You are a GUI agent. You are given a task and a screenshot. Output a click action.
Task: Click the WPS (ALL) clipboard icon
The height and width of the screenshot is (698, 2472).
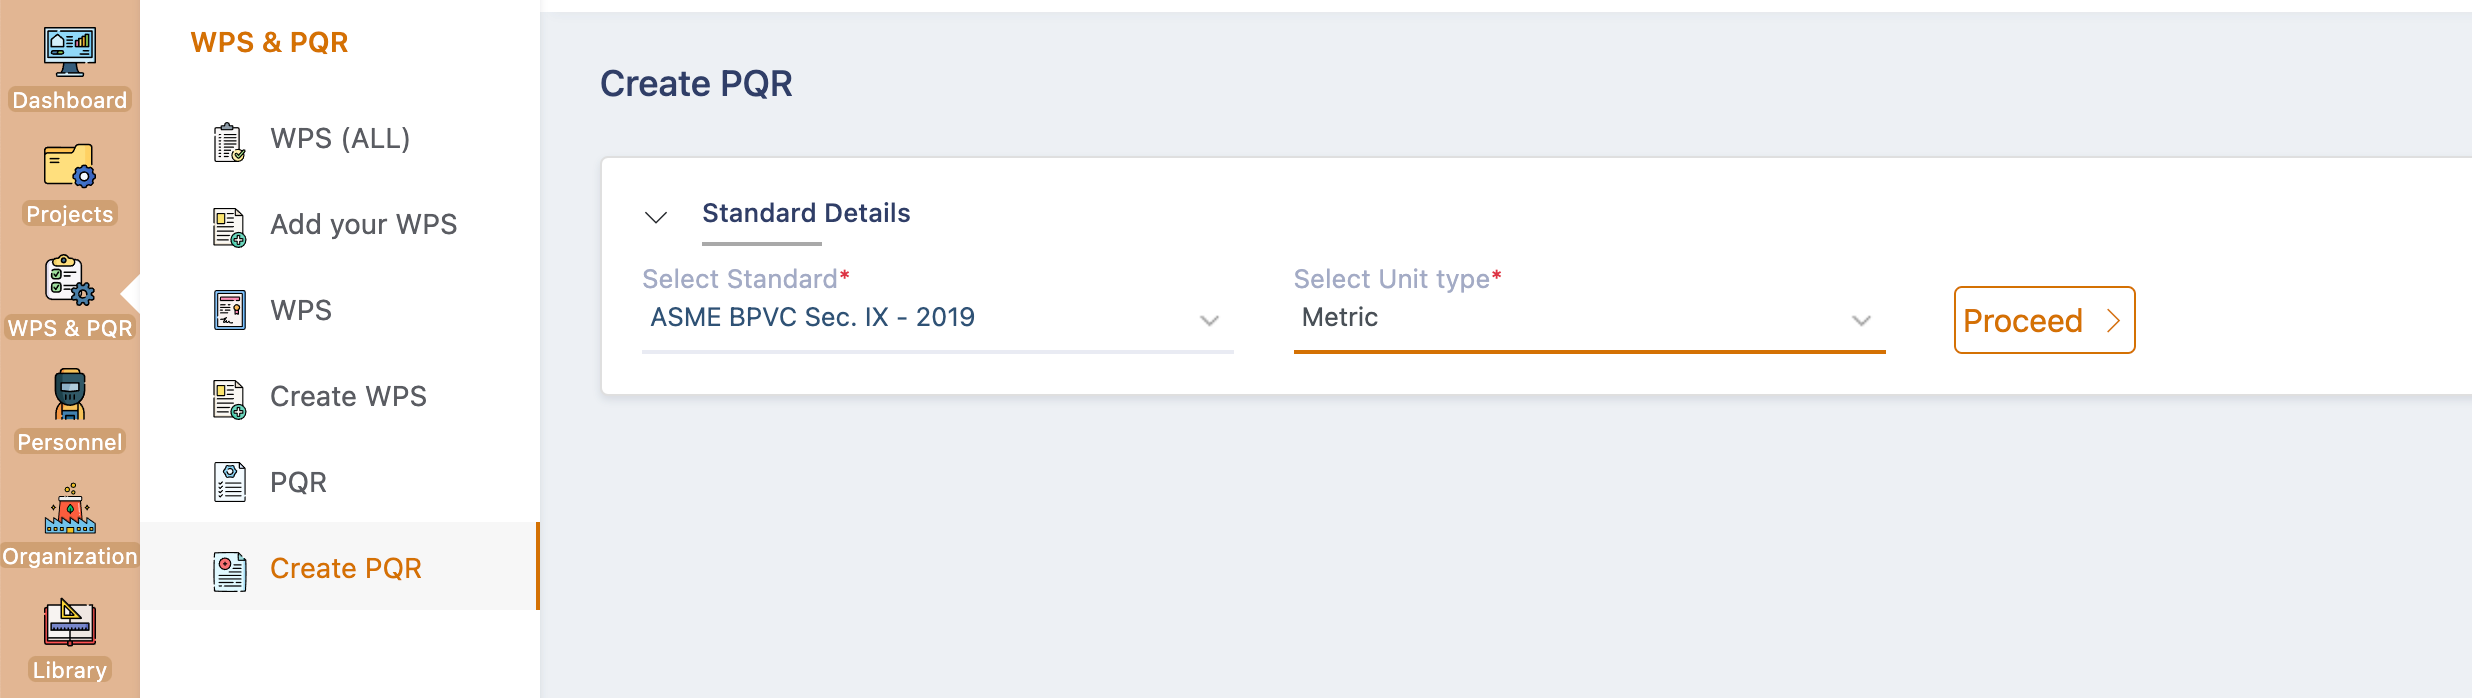pyautogui.click(x=229, y=142)
